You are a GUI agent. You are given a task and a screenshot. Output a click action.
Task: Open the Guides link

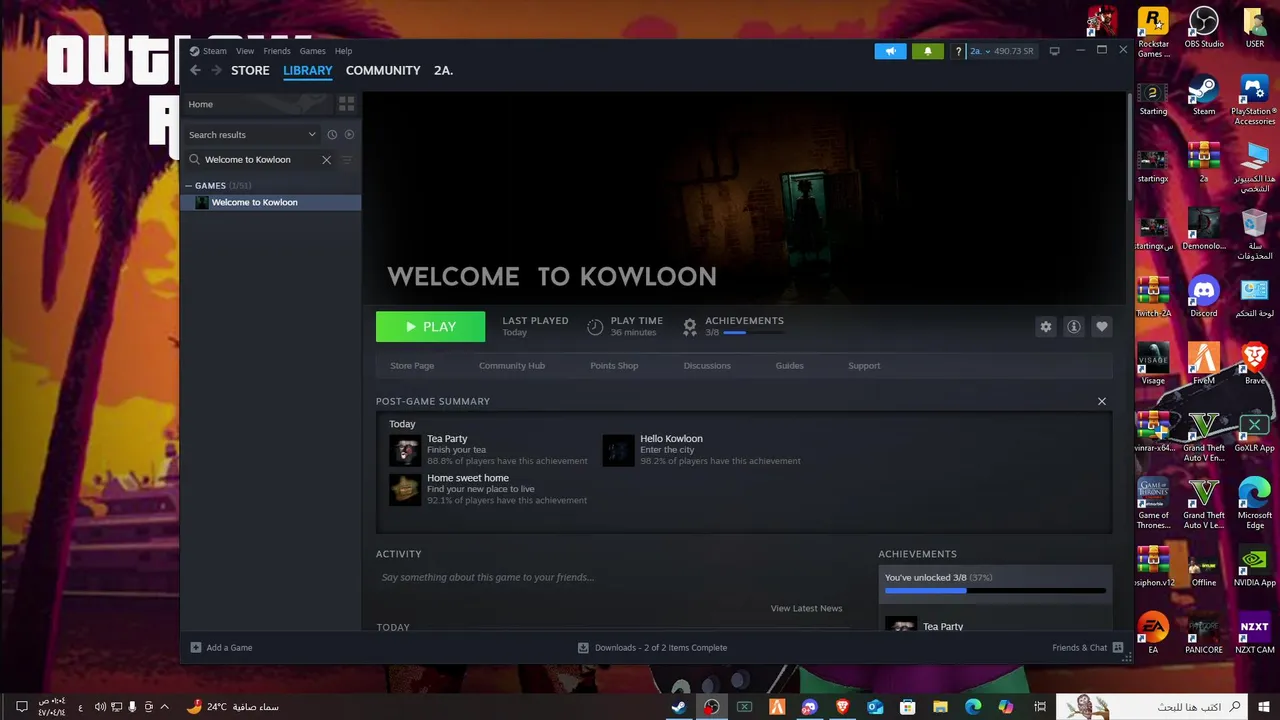pos(789,366)
